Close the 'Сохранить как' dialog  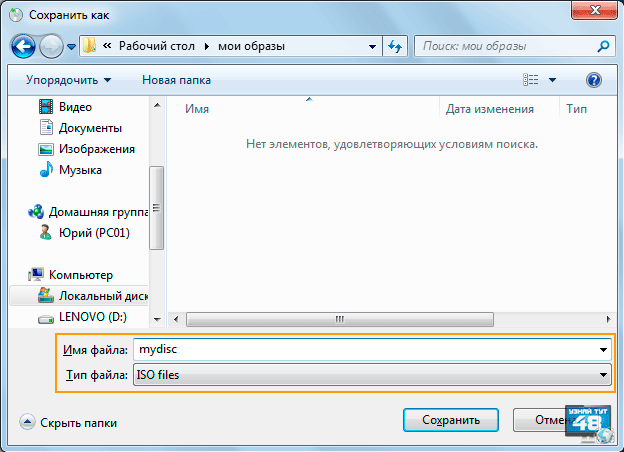[595, 10]
